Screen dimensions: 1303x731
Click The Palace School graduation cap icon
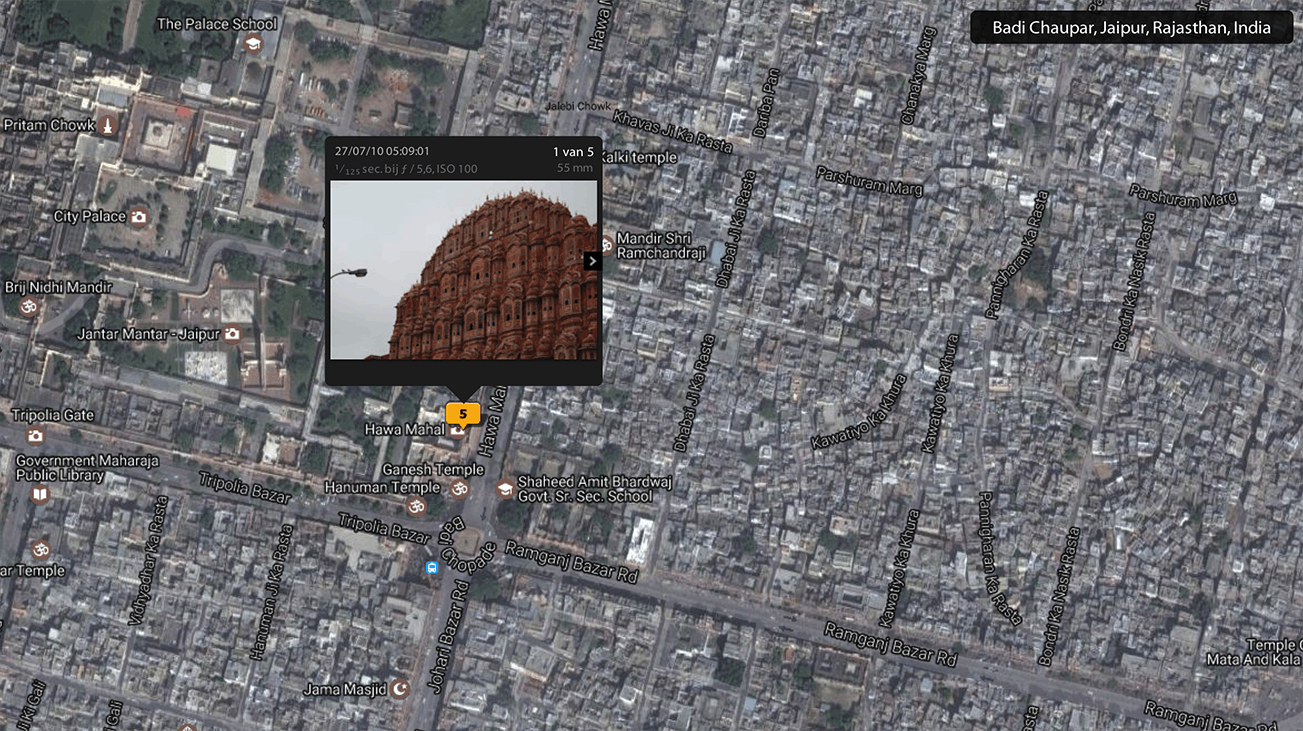[x=253, y=43]
